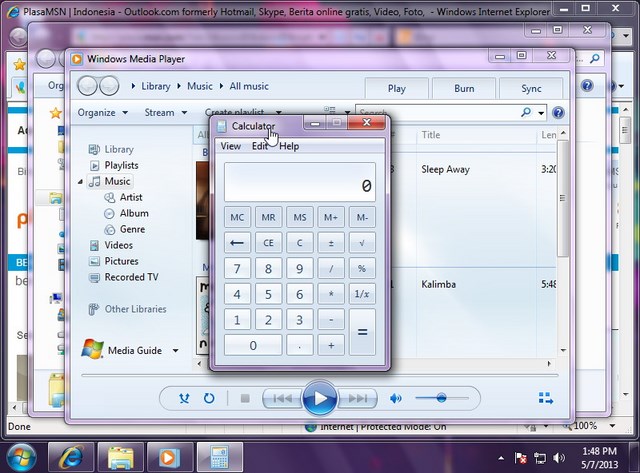Mute the Media Player volume

click(396, 398)
